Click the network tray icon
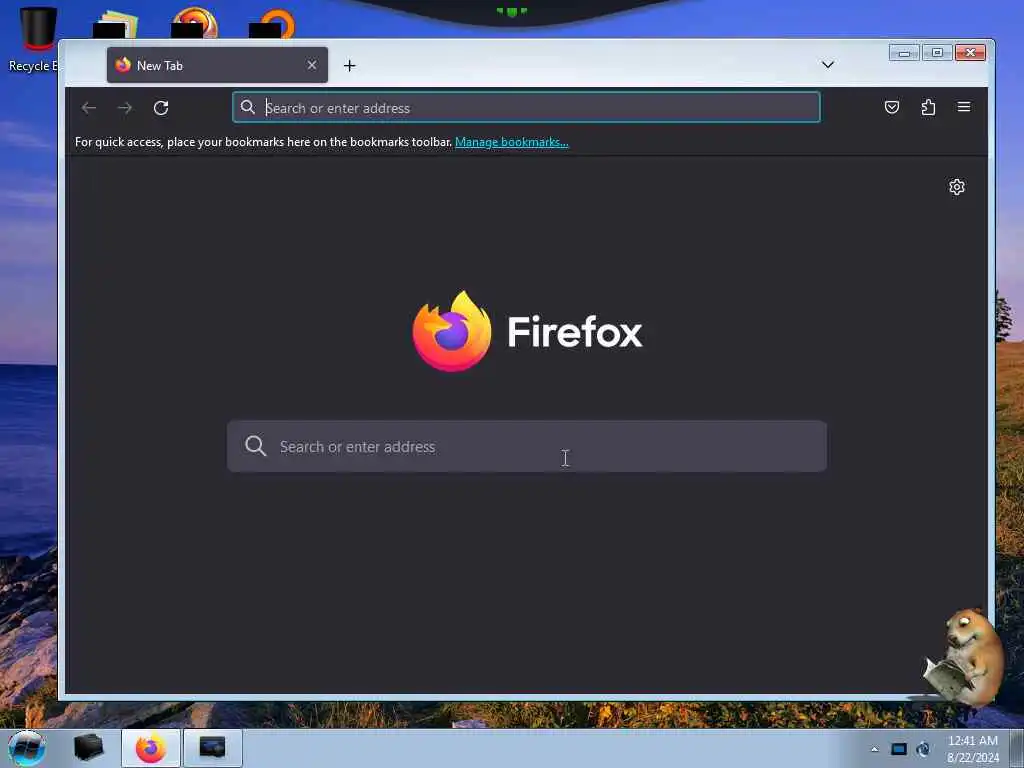1024x768 pixels. [923, 749]
